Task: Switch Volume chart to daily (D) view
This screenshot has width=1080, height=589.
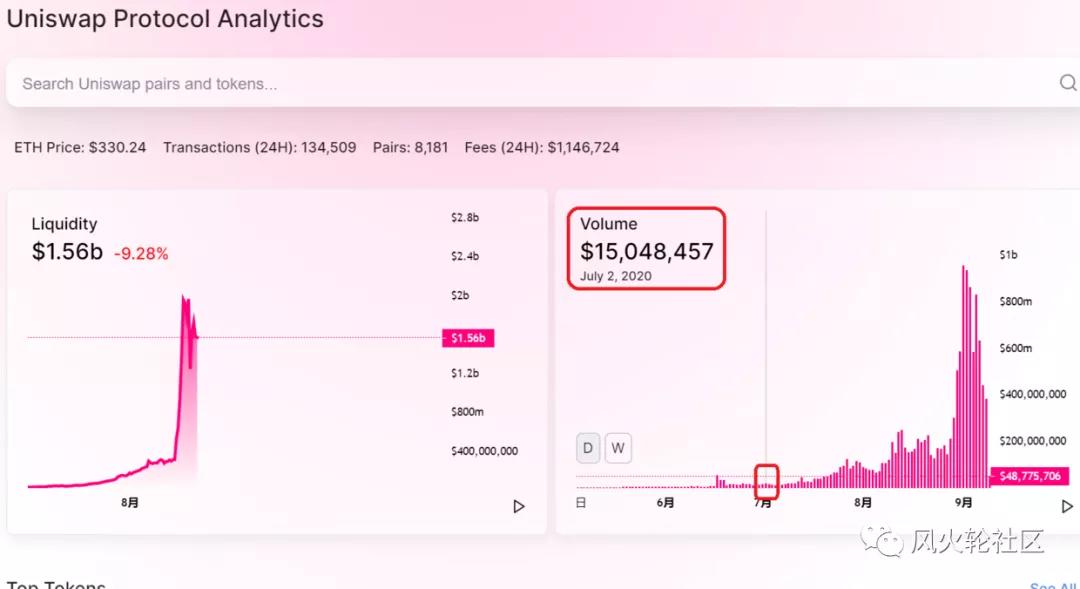Action: tap(588, 448)
